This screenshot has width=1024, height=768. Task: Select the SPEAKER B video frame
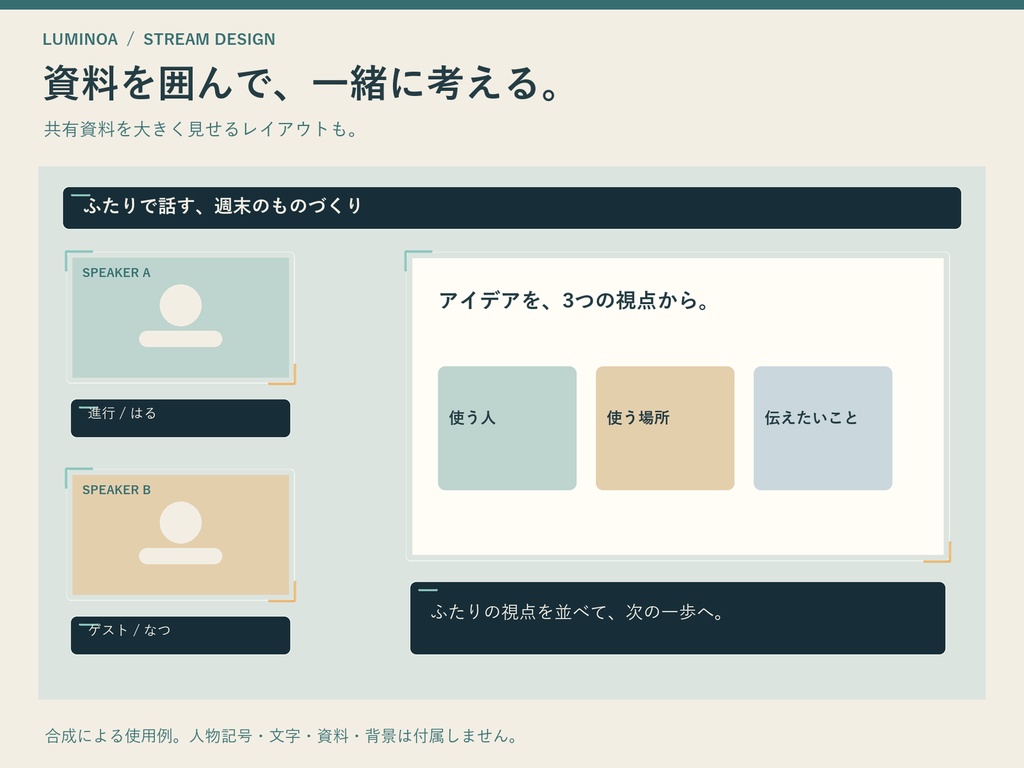coord(181,535)
